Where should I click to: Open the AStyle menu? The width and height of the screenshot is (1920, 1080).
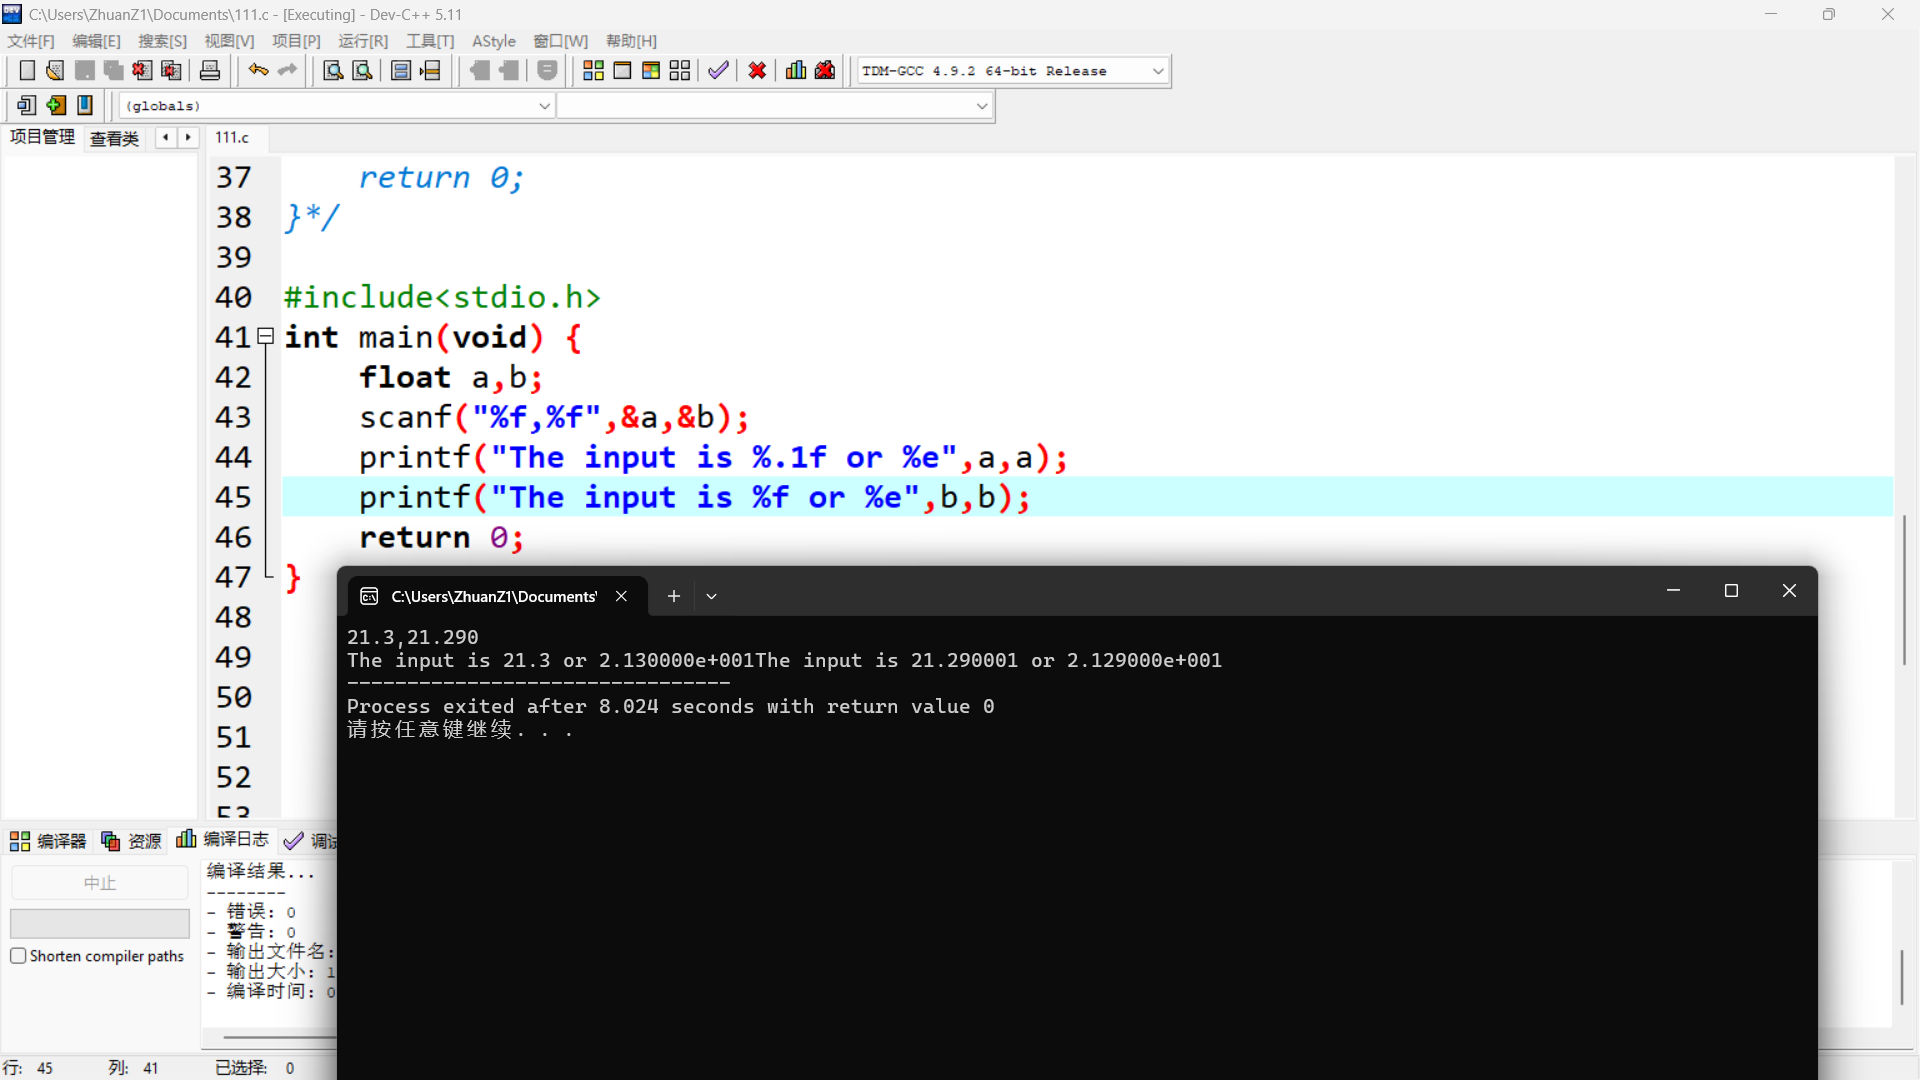(x=493, y=41)
